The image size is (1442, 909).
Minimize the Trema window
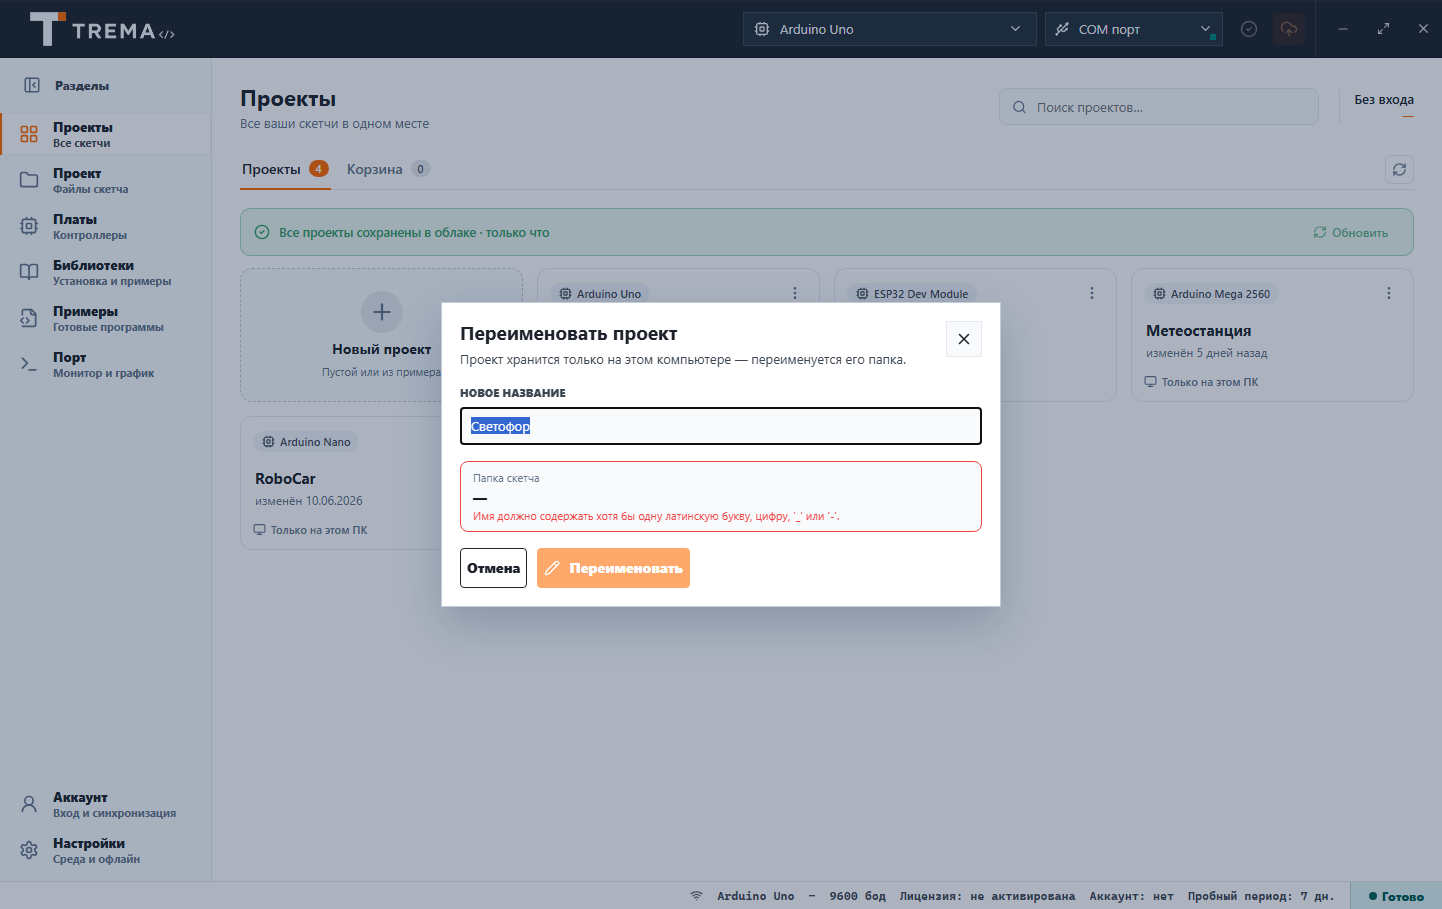pyautogui.click(x=1343, y=29)
